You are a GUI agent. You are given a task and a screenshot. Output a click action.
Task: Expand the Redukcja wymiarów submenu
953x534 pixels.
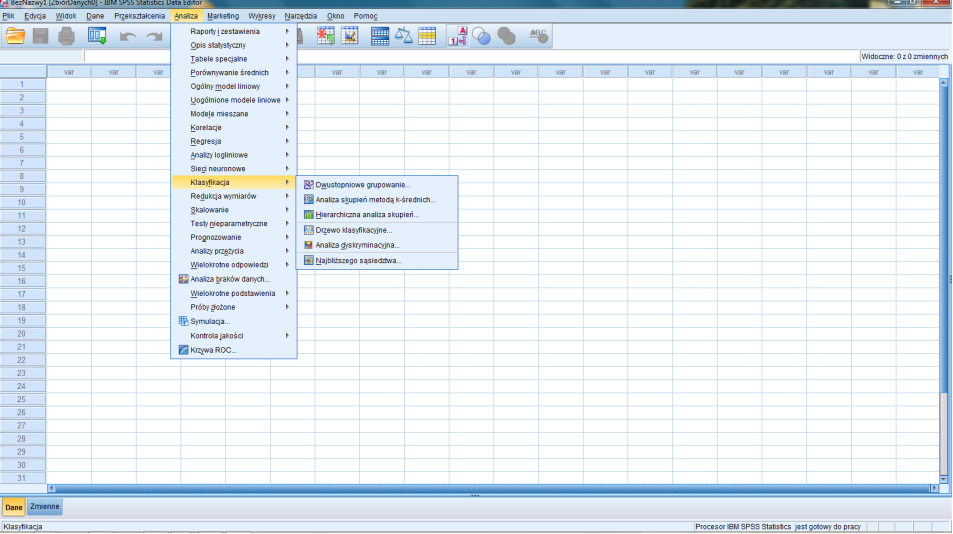coord(234,196)
